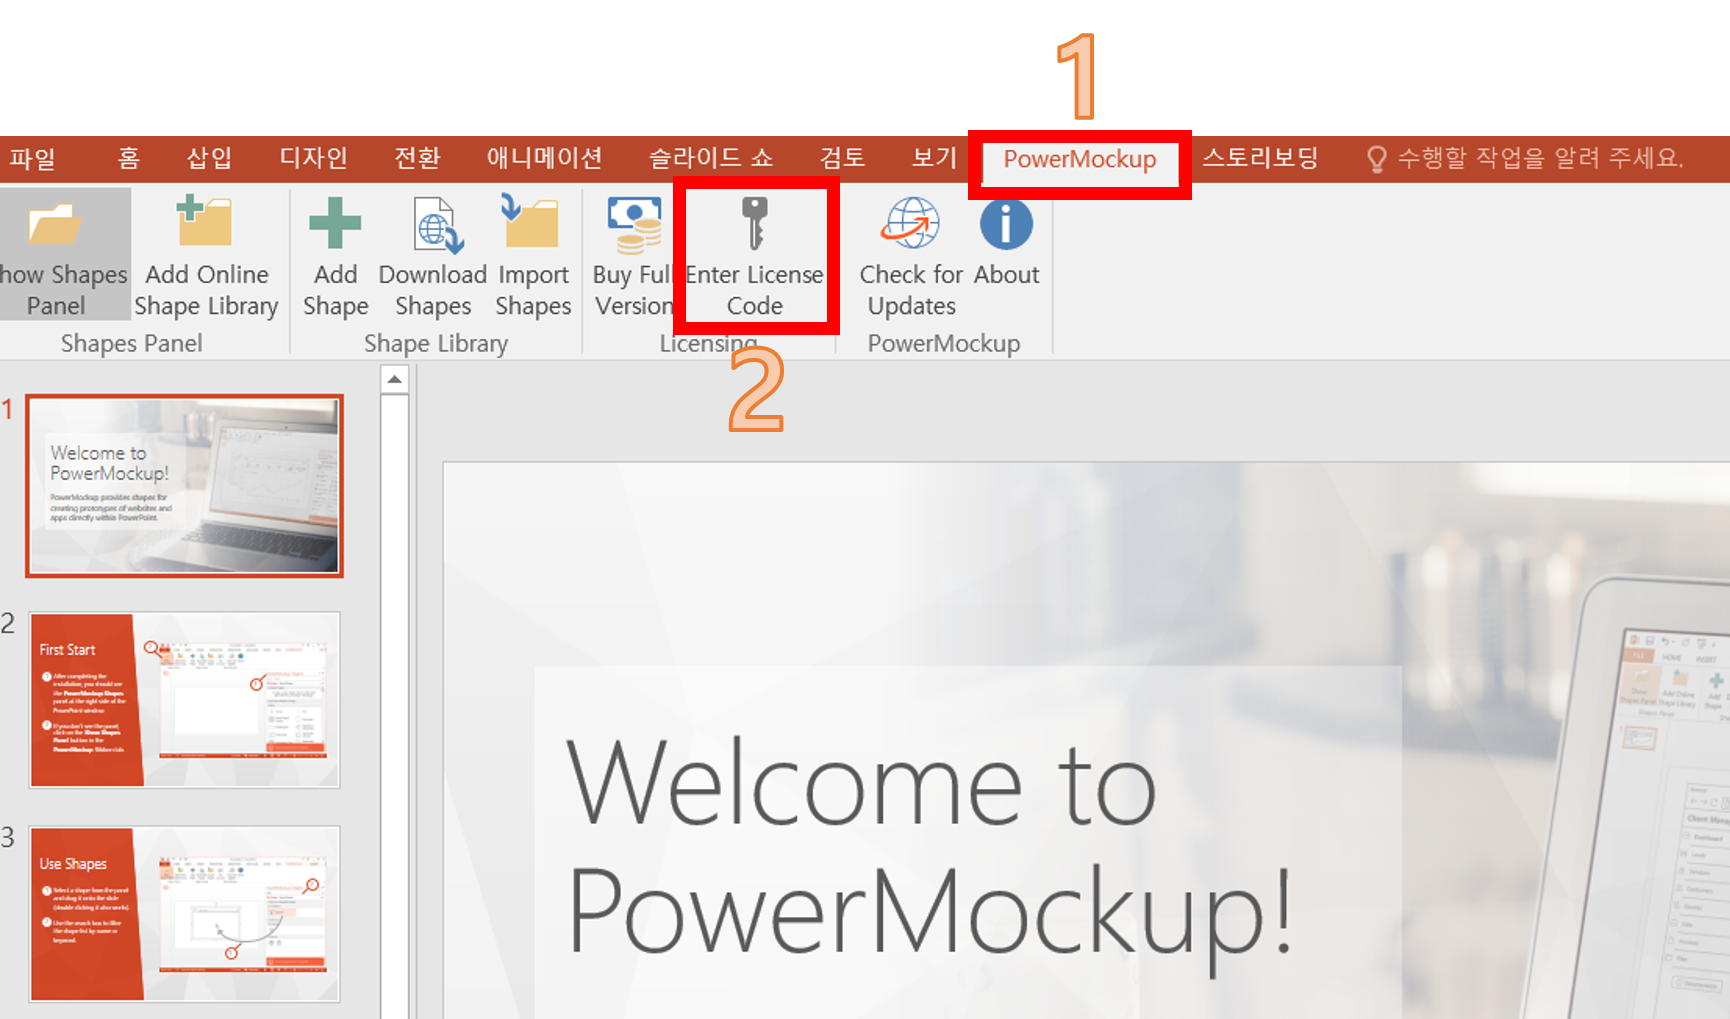1730x1019 pixels.
Task: Open the 보기 tab
Action: tap(934, 158)
